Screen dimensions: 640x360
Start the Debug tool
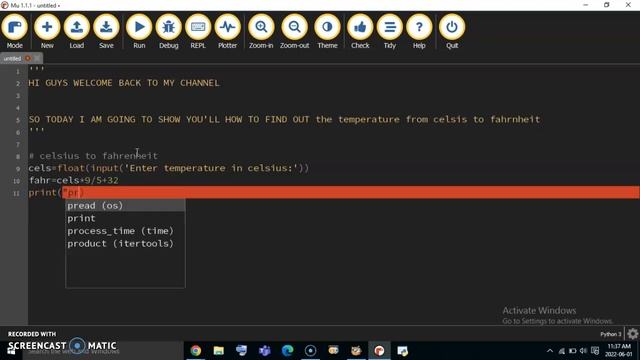click(x=169, y=31)
